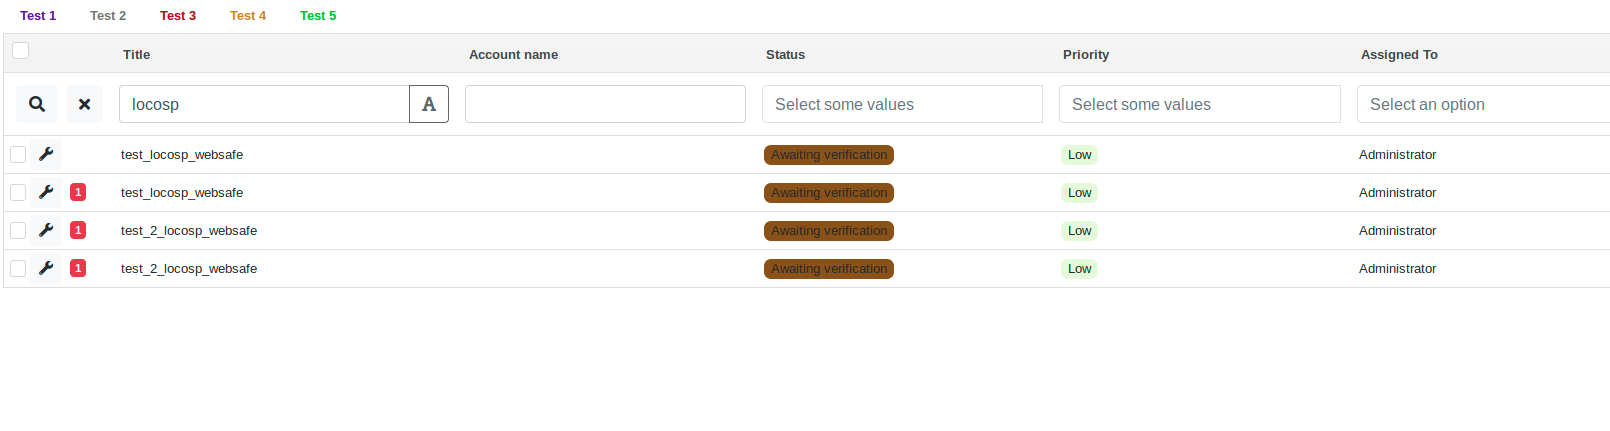1610x431 pixels.
Task: Toggle the select-all checkbox in header
Action: point(21,51)
